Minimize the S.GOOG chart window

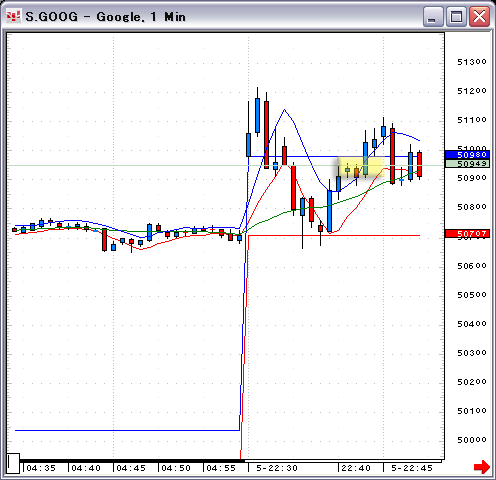[433, 16]
